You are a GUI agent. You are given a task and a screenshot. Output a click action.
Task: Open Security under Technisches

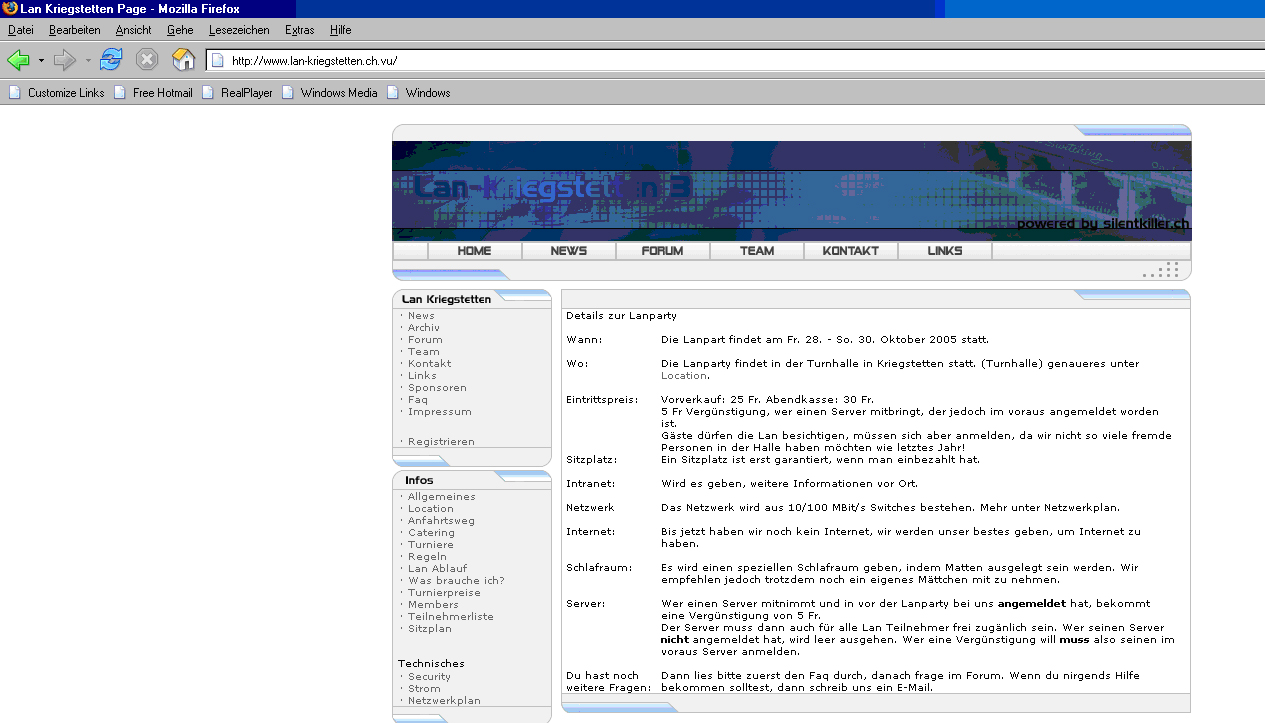pos(430,677)
